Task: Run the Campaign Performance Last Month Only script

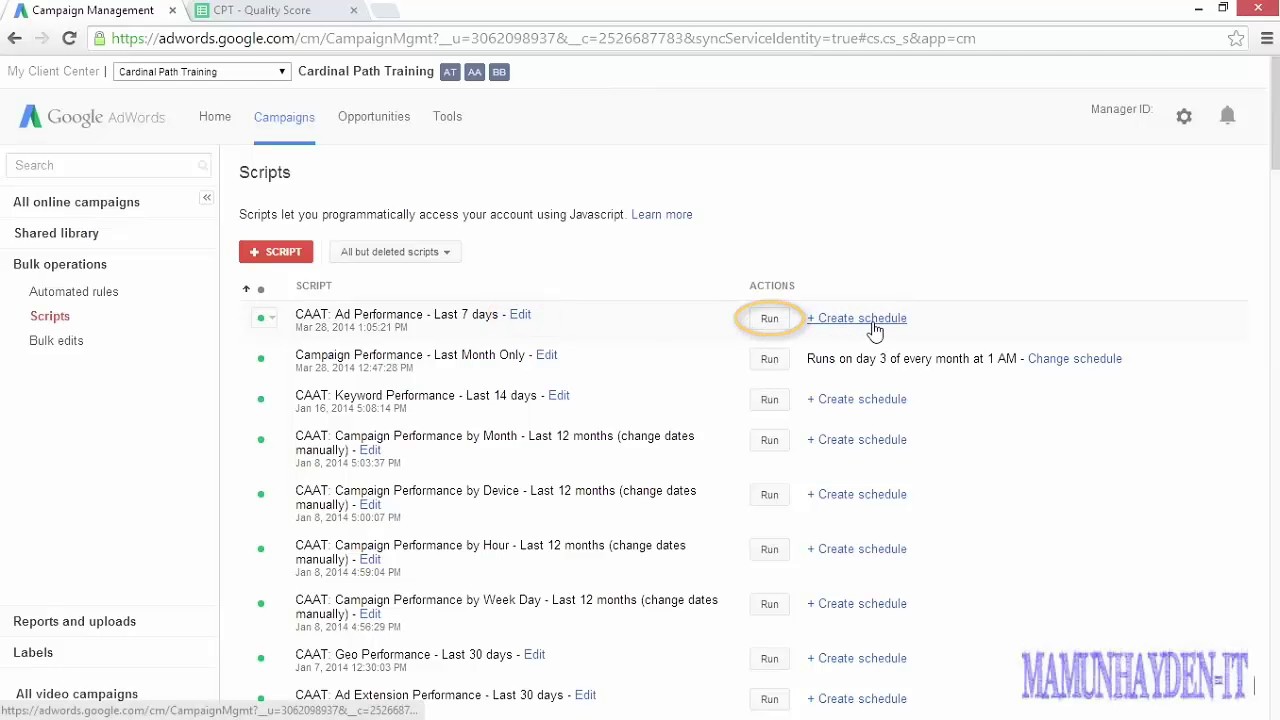Action: 769,359
